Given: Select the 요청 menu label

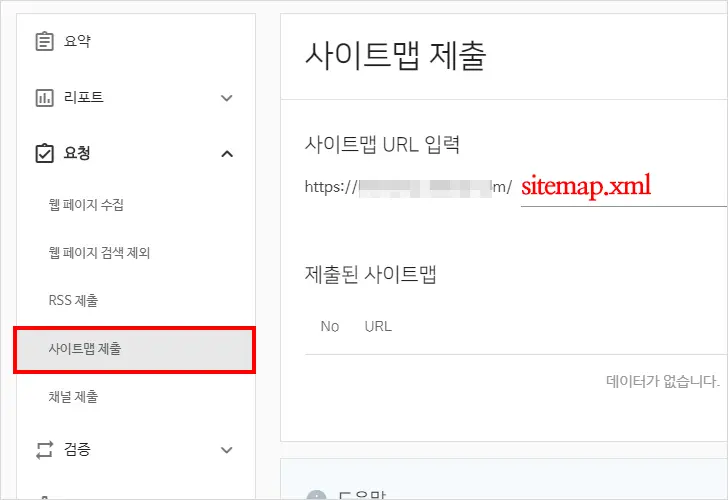Looking at the screenshot, I should click(77, 153).
